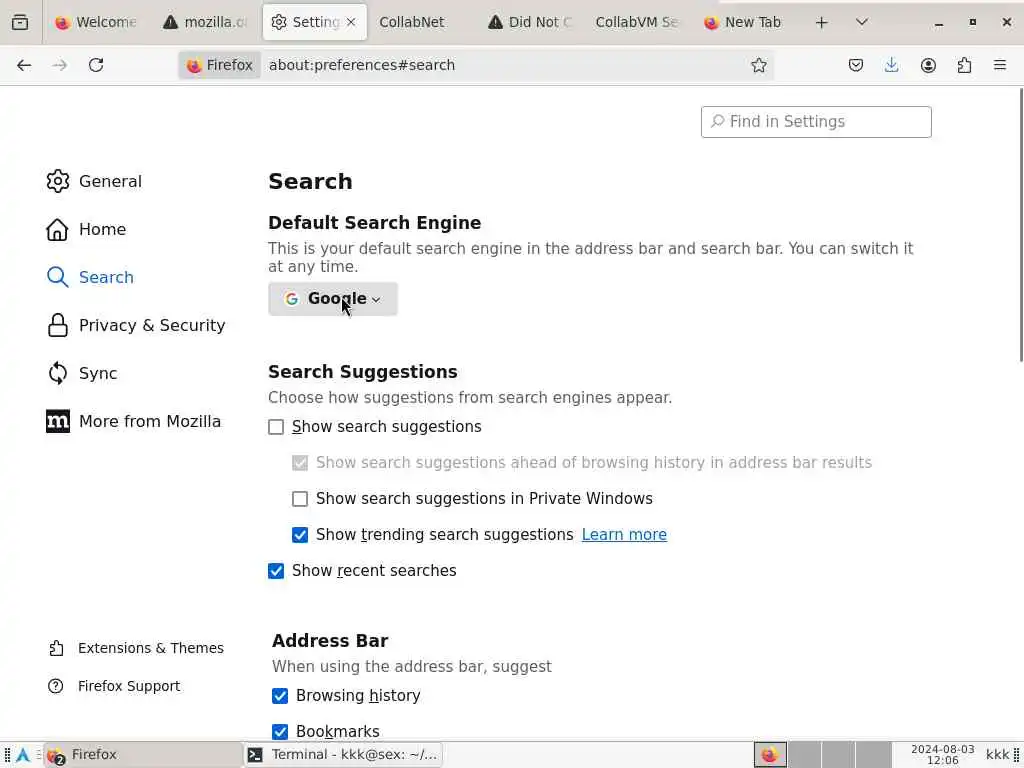Reload the current page

pos(96,65)
